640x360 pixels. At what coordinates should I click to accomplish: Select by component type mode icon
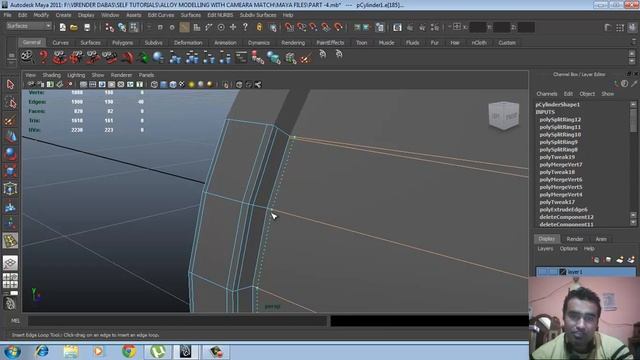(x=134, y=27)
